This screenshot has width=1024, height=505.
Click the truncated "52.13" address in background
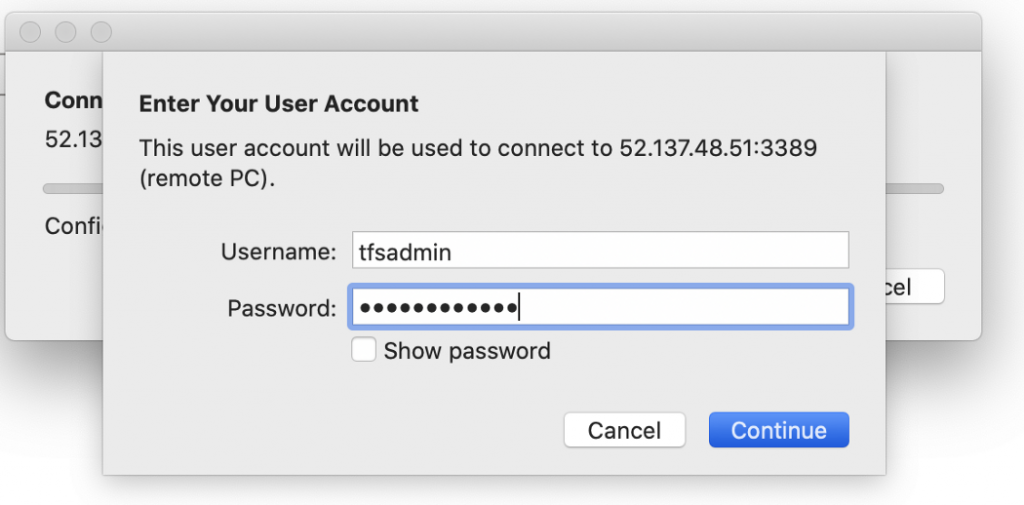click(x=73, y=138)
